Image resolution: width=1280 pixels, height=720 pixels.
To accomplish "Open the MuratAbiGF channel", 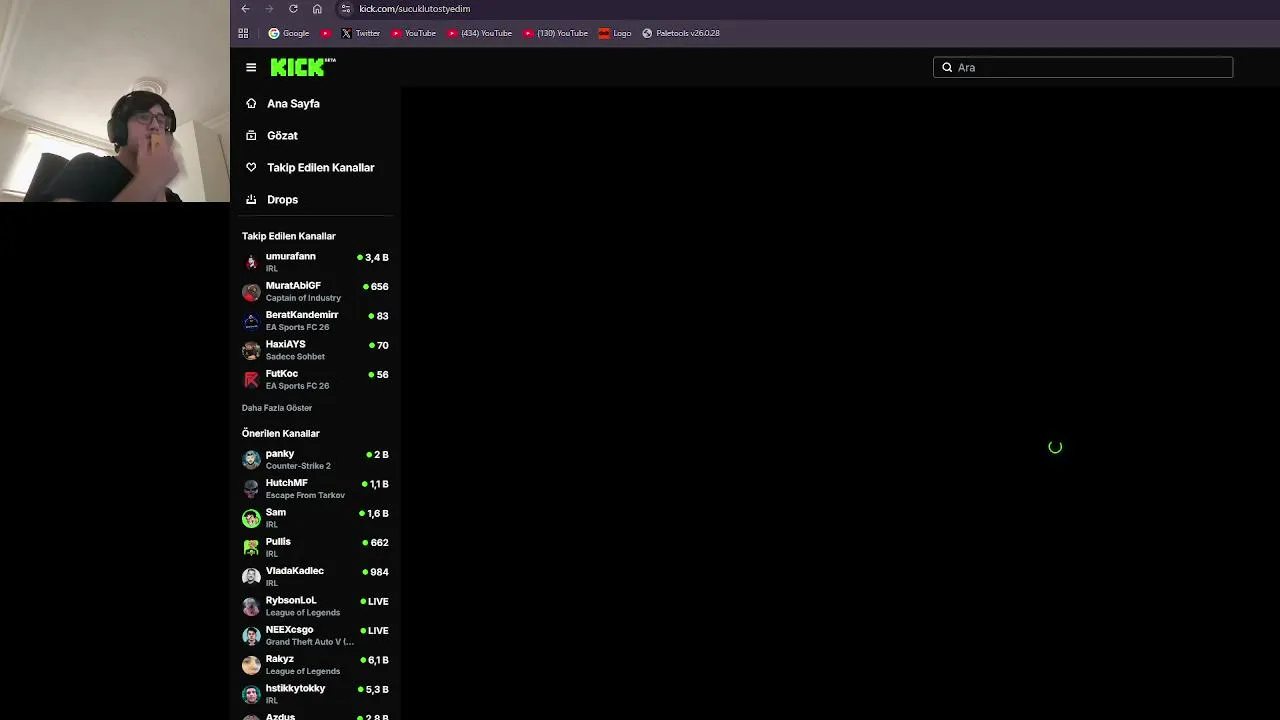I will [316, 291].
